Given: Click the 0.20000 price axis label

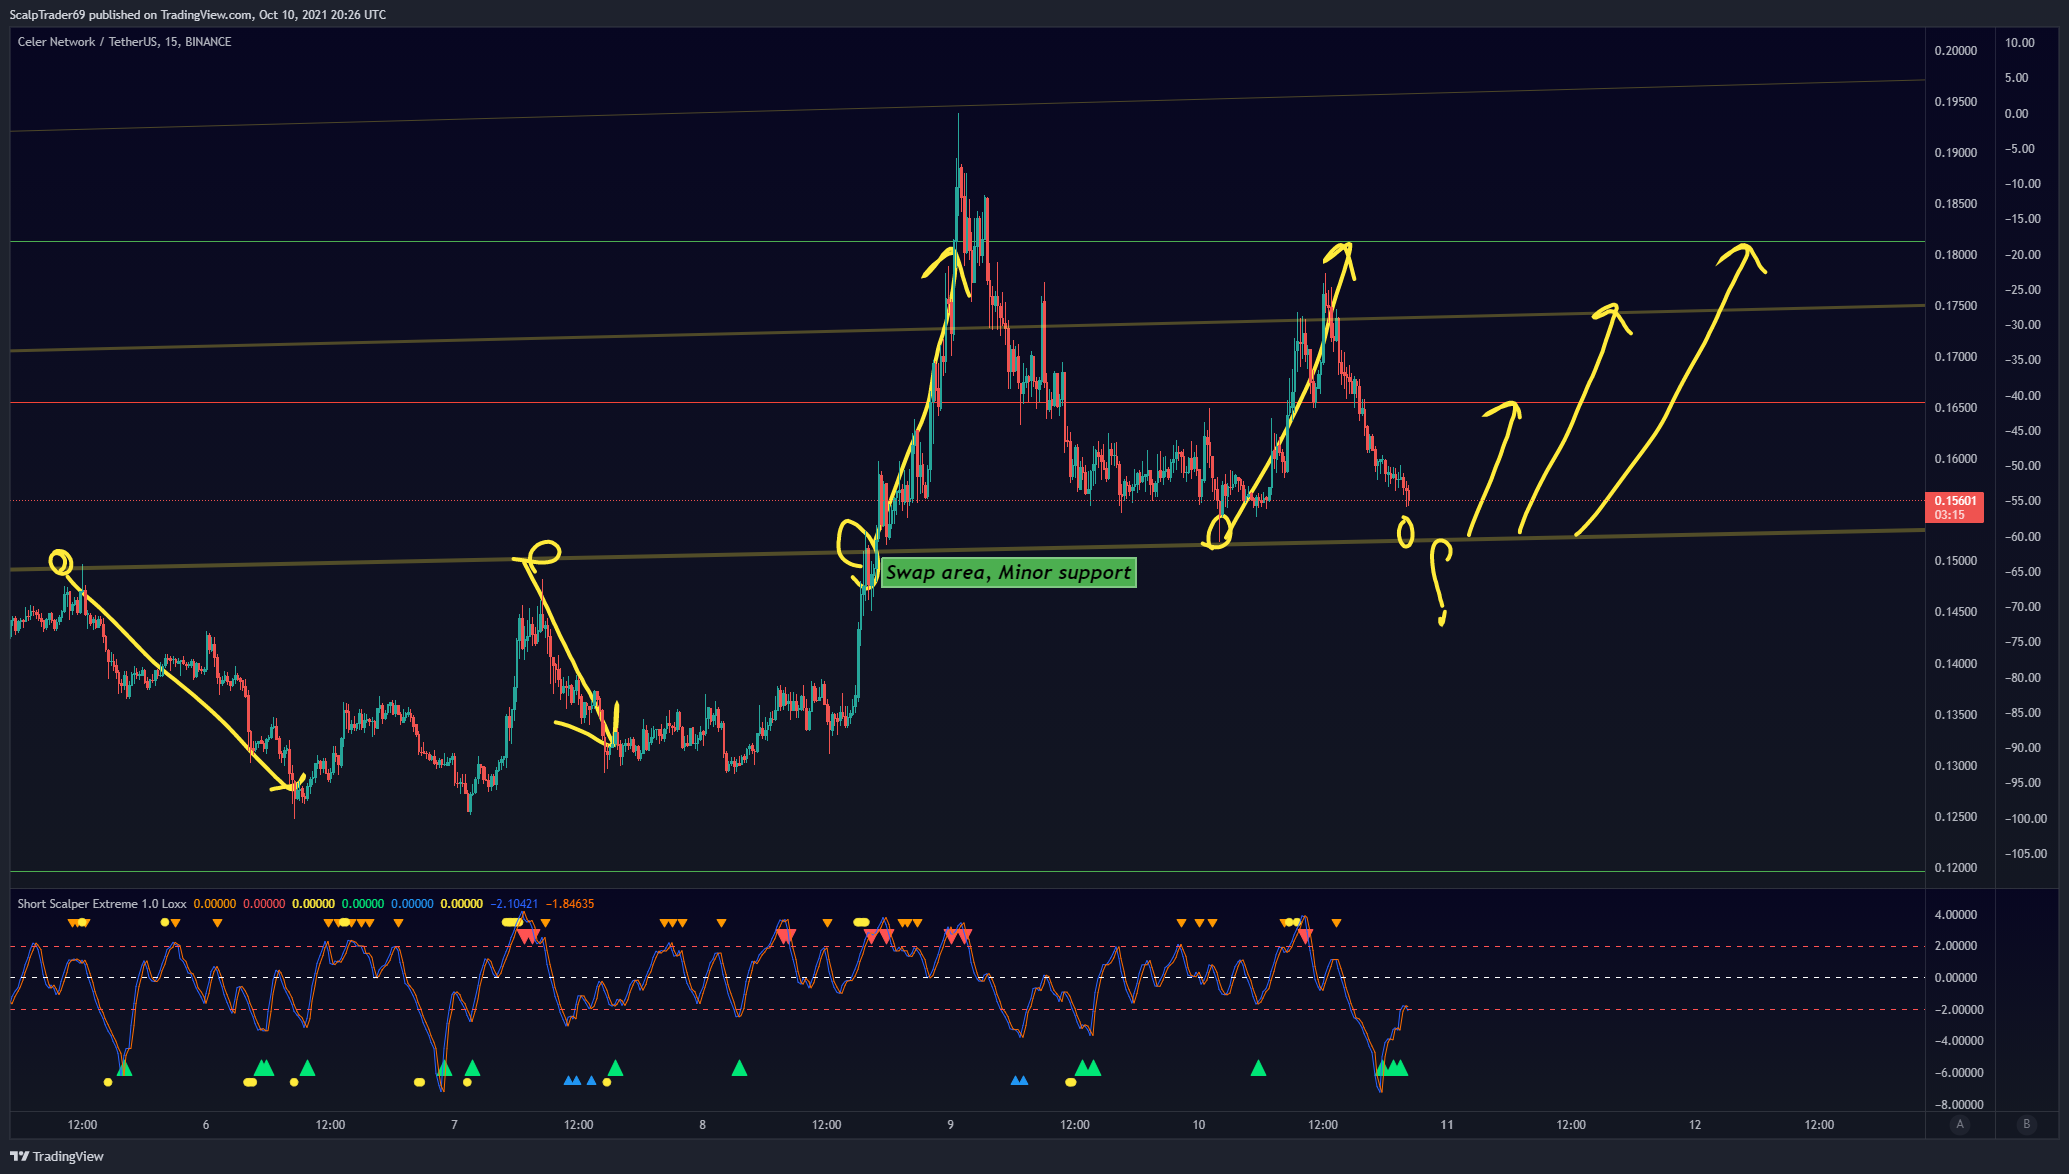Looking at the screenshot, I should (1955, 51).
